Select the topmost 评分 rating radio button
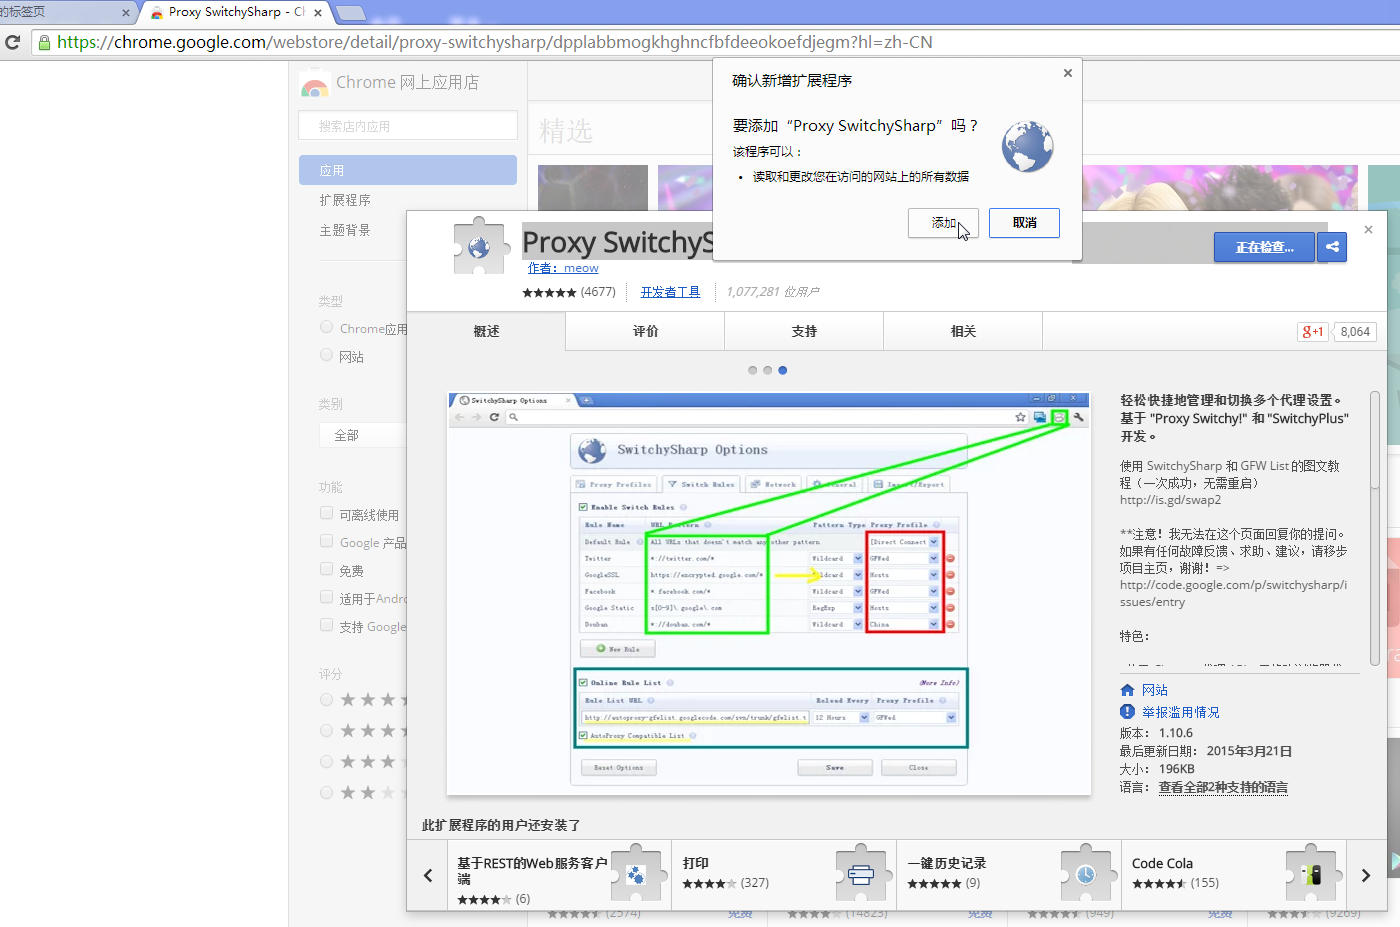This screenshot has height=927, width=1400. point(326,699)
